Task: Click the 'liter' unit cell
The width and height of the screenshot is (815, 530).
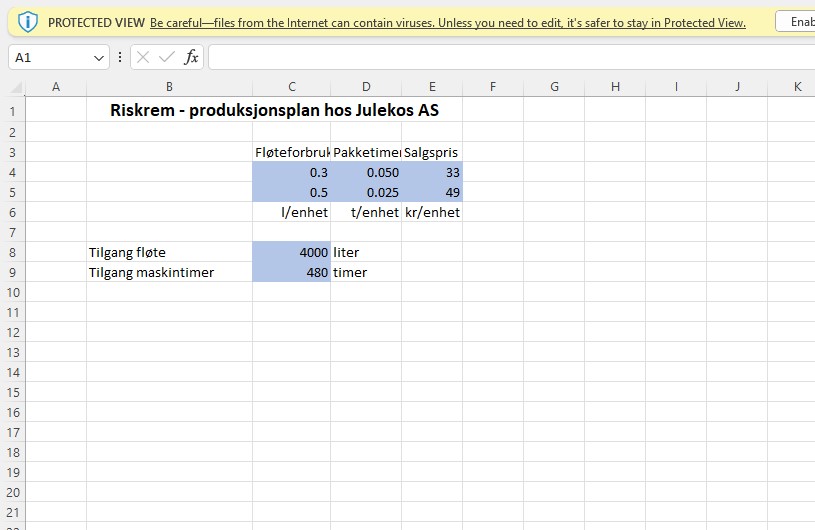Action: coord(366,252)
